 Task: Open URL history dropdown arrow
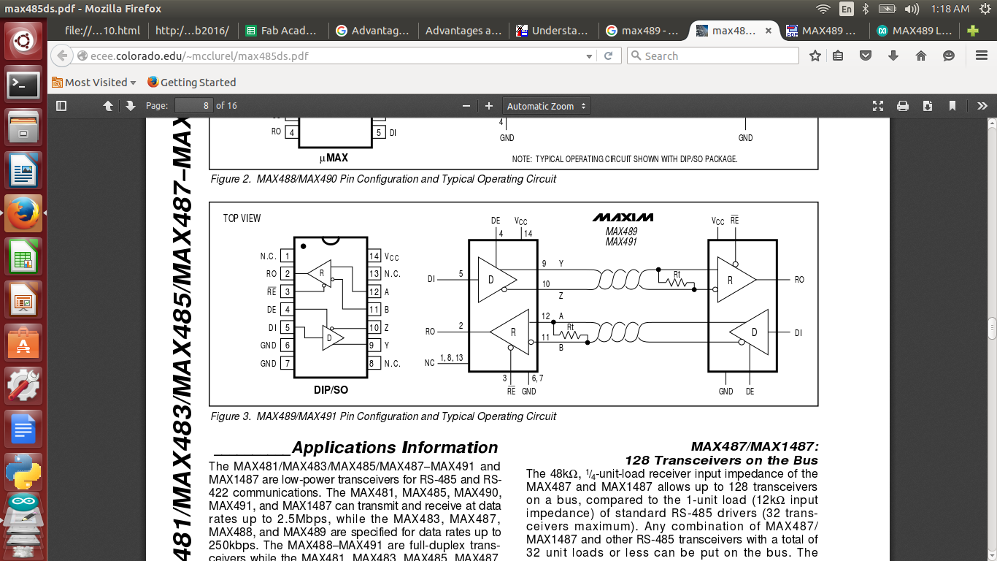[x=589, y=56]
